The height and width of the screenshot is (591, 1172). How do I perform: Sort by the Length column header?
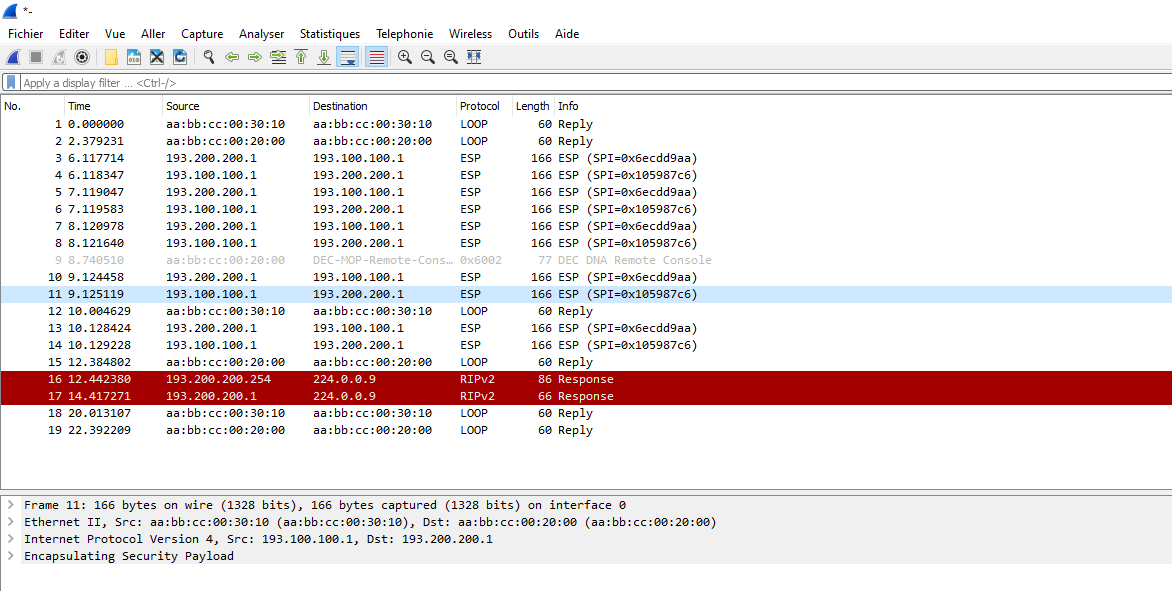pos(532,106)
